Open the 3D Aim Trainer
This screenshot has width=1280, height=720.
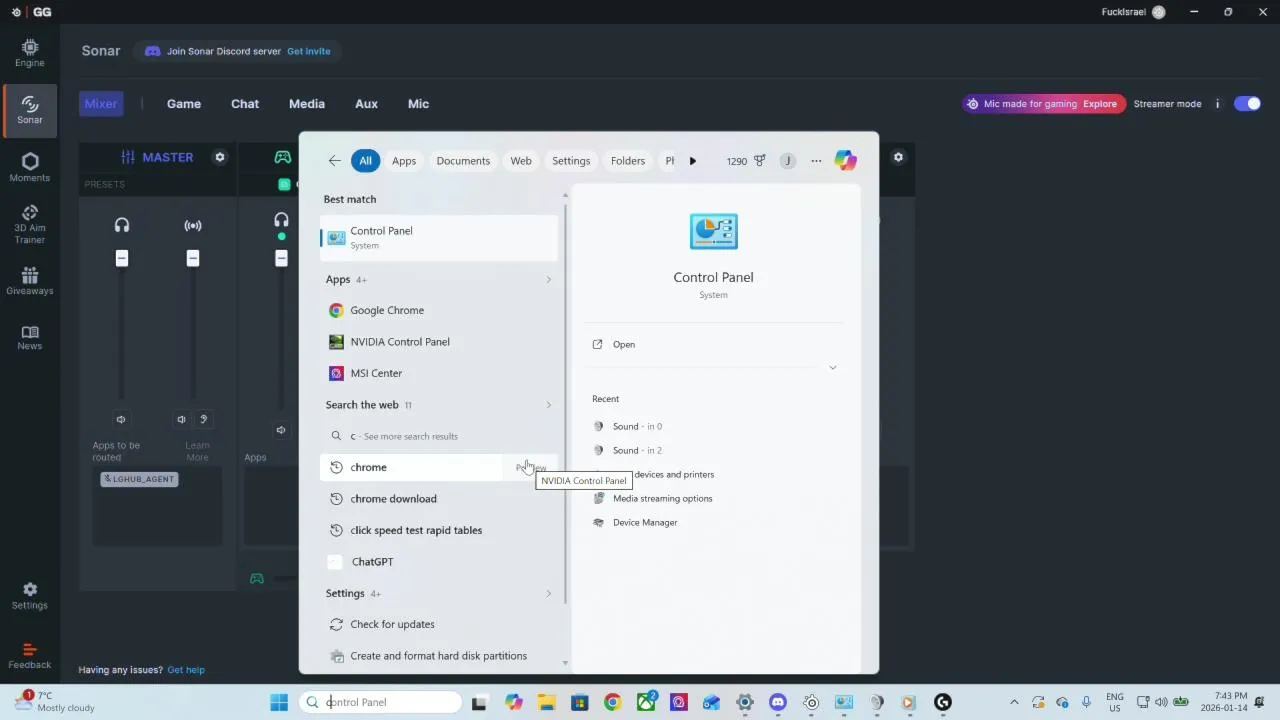tap(29, 224)
